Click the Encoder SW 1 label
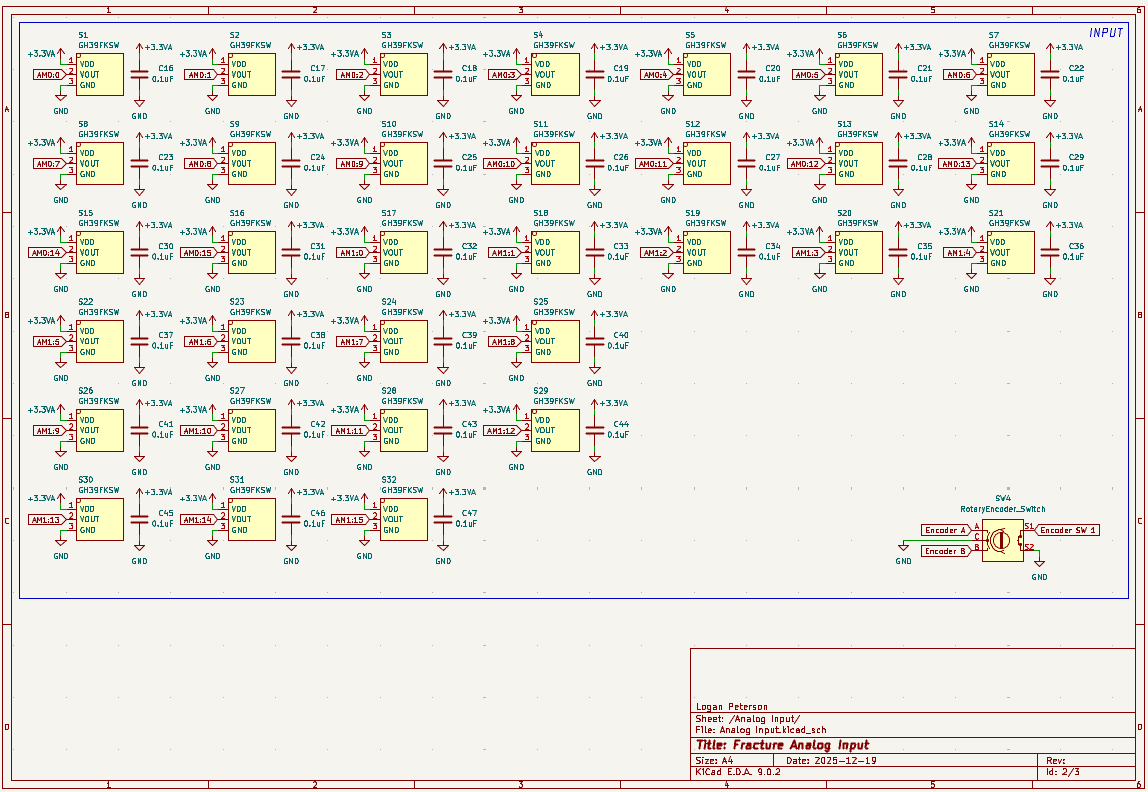Image resolution: width=1148 pixels, height=792 pixels. click(1068, 530)
